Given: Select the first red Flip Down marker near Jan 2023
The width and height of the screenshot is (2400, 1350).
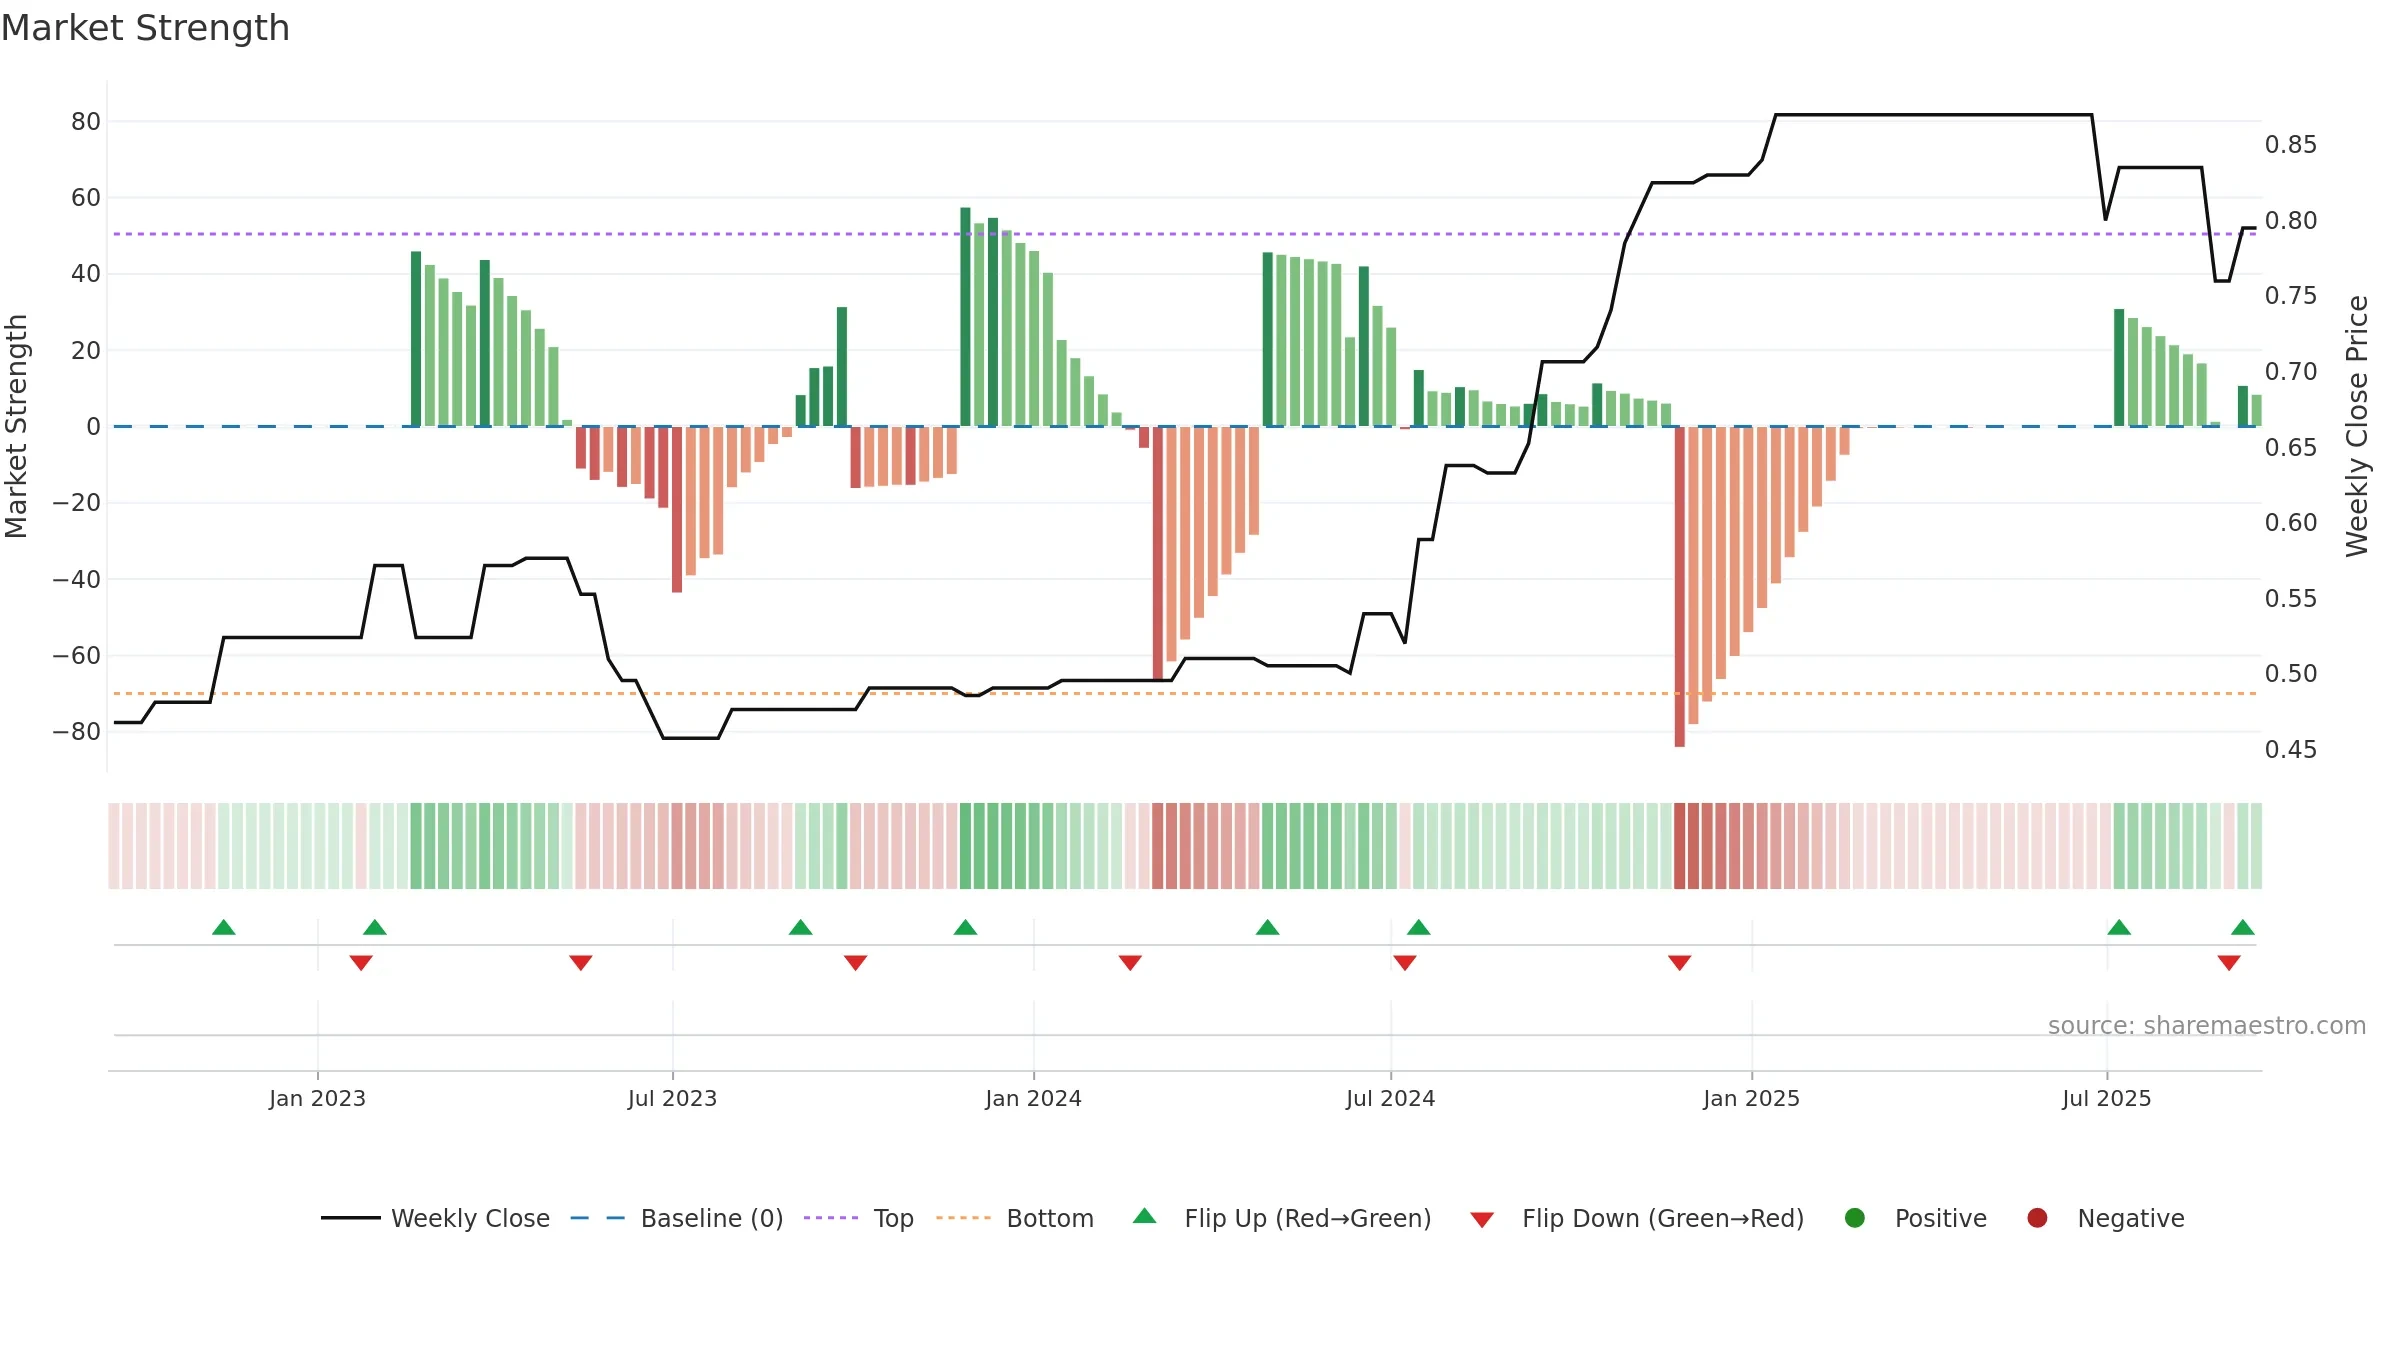Looking at the screenshot, I should (361, 963).
